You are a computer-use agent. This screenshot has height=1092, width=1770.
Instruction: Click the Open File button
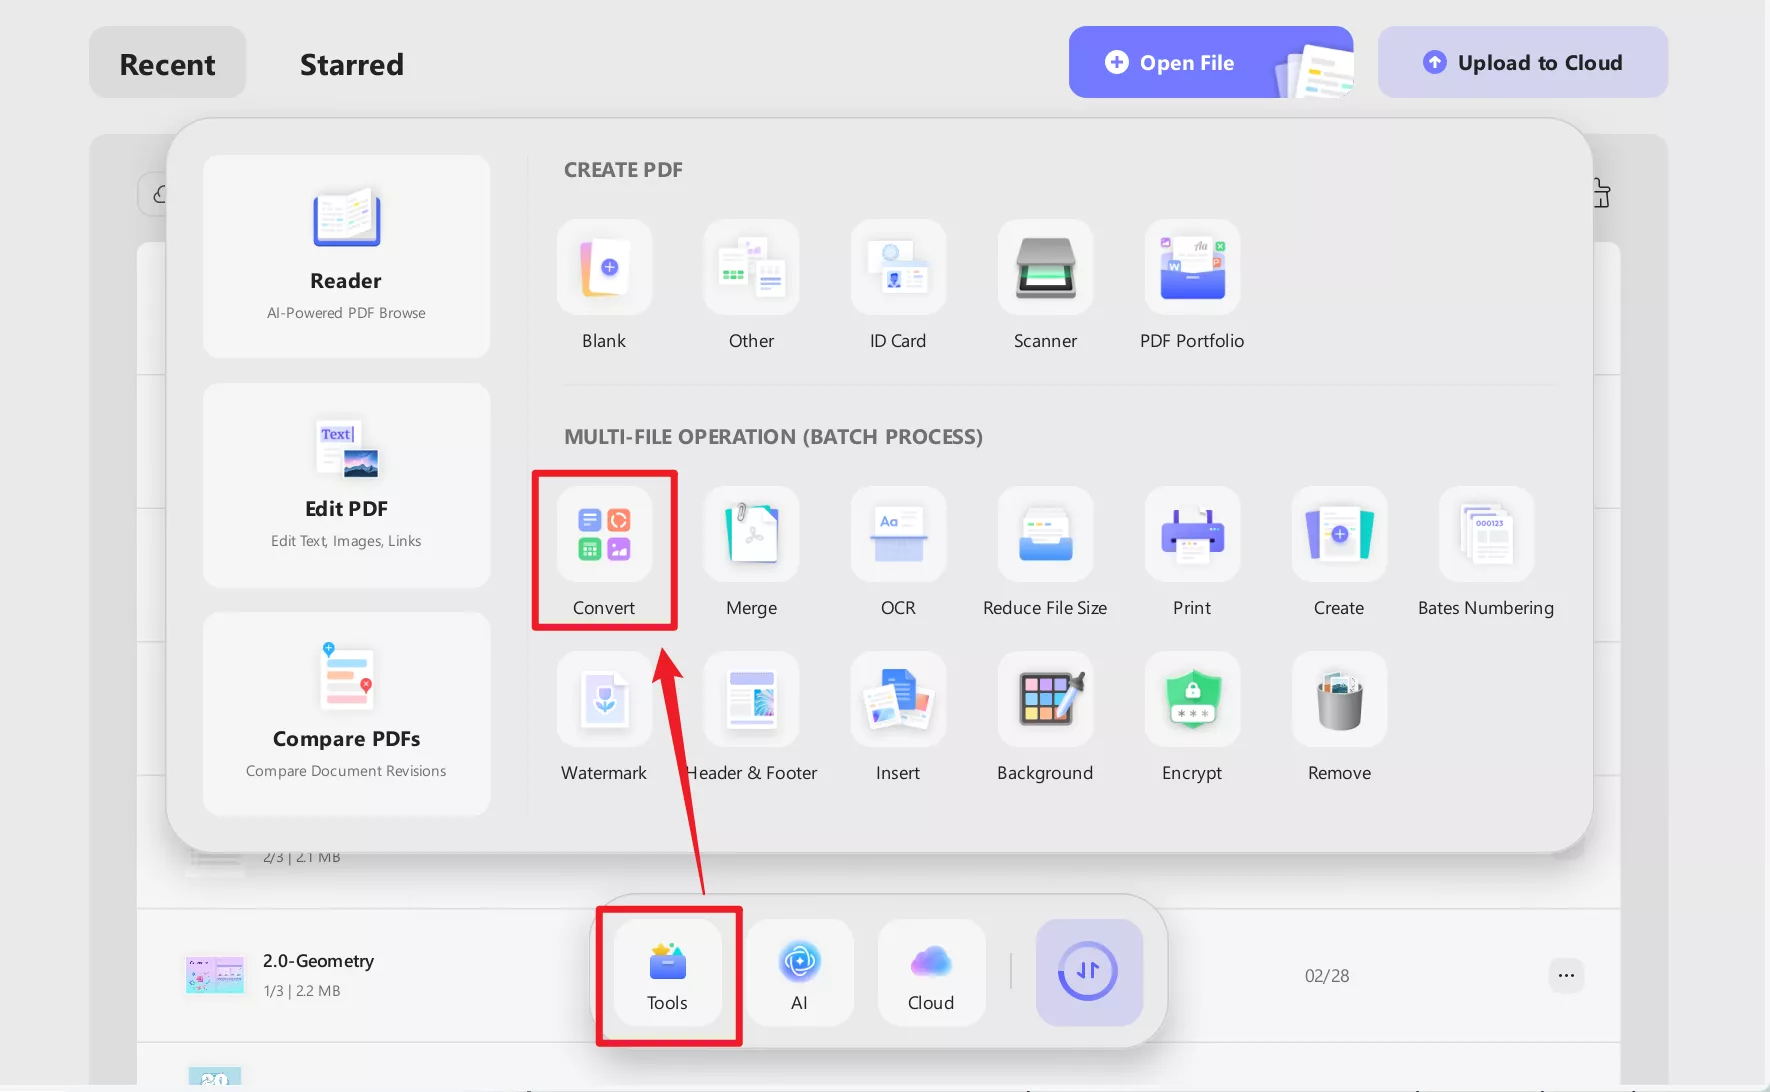1211,62
